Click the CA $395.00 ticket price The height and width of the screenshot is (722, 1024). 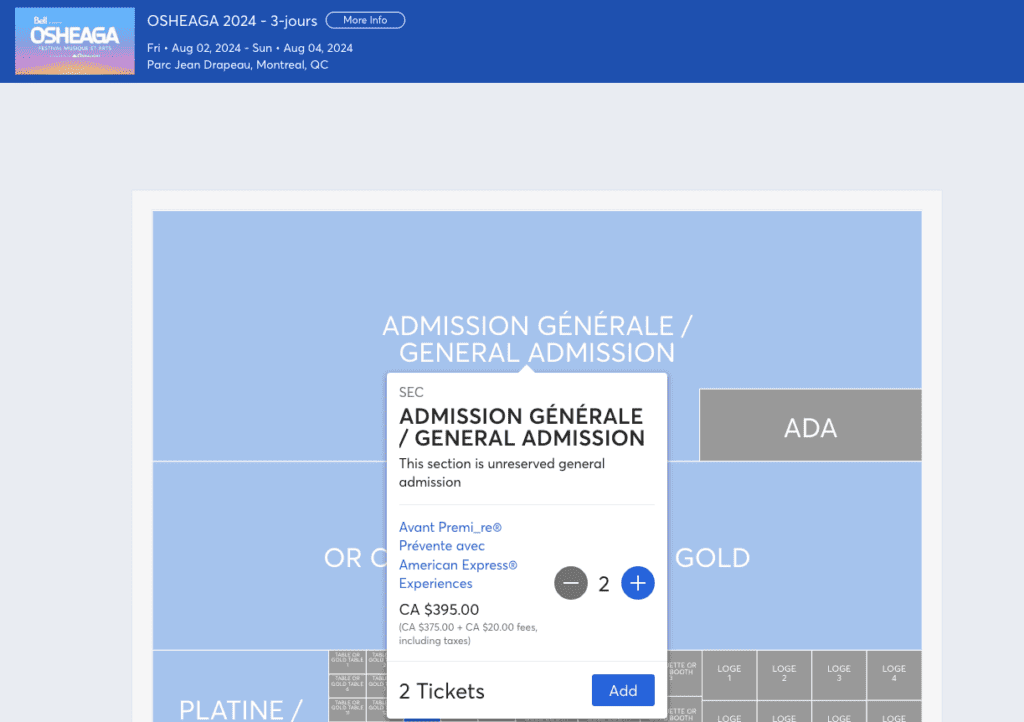tap(439, 609)
